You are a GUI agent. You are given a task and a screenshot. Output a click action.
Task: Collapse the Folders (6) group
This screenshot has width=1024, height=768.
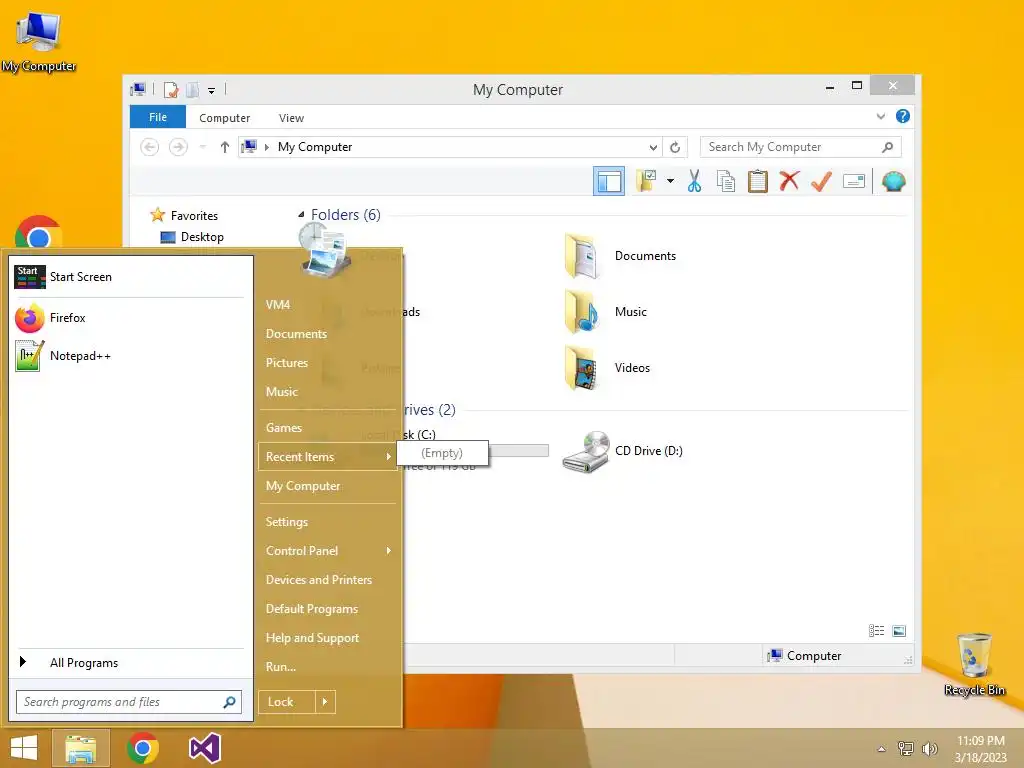[x=301, y=215]
